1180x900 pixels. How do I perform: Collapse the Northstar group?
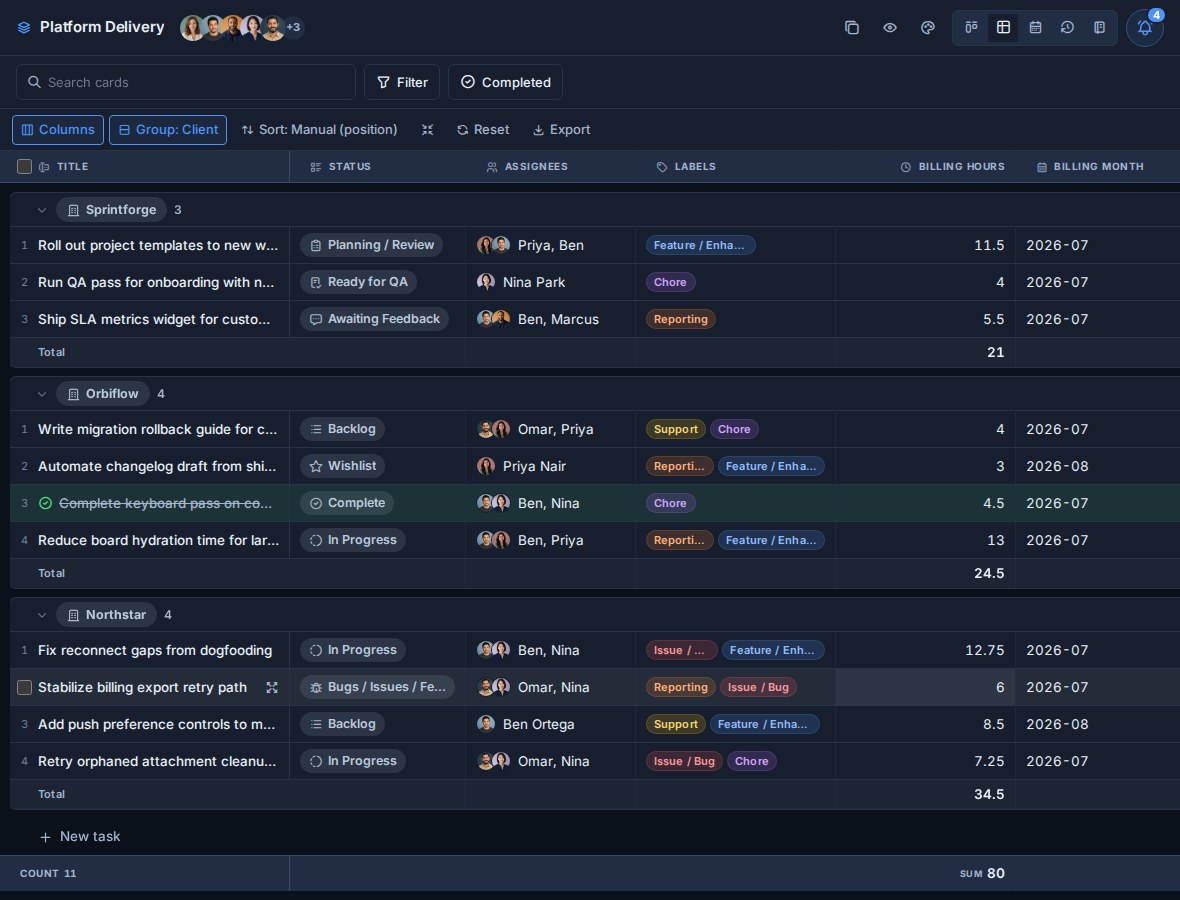point(41,615)
